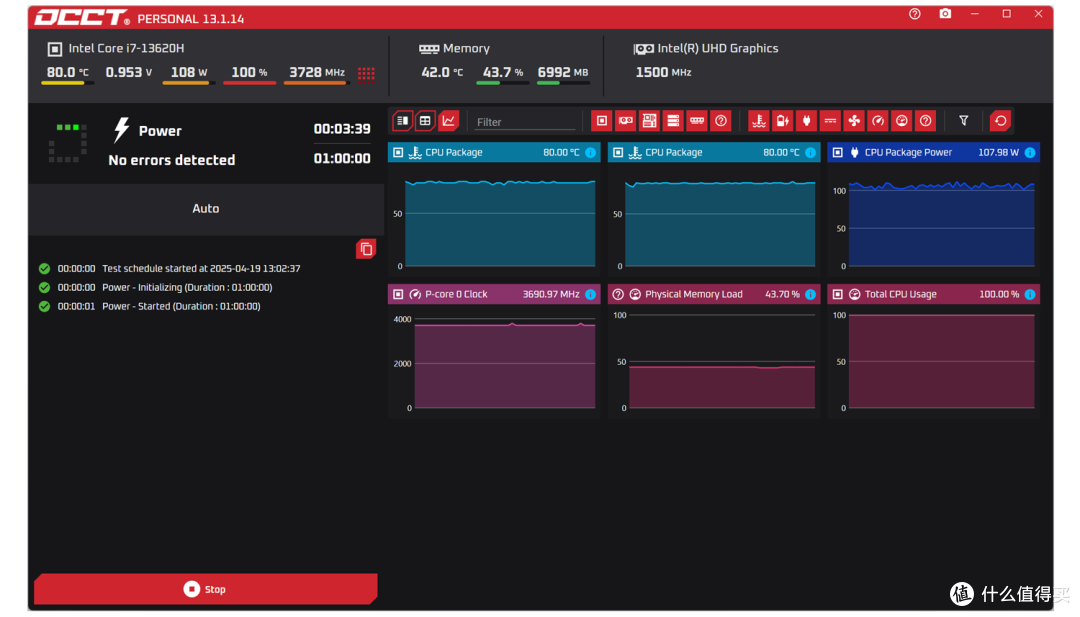This screenshot has height=617, width=1080.
Task: Toggle the current (dashed lines) sensor filter
Action: click(831, 121)
